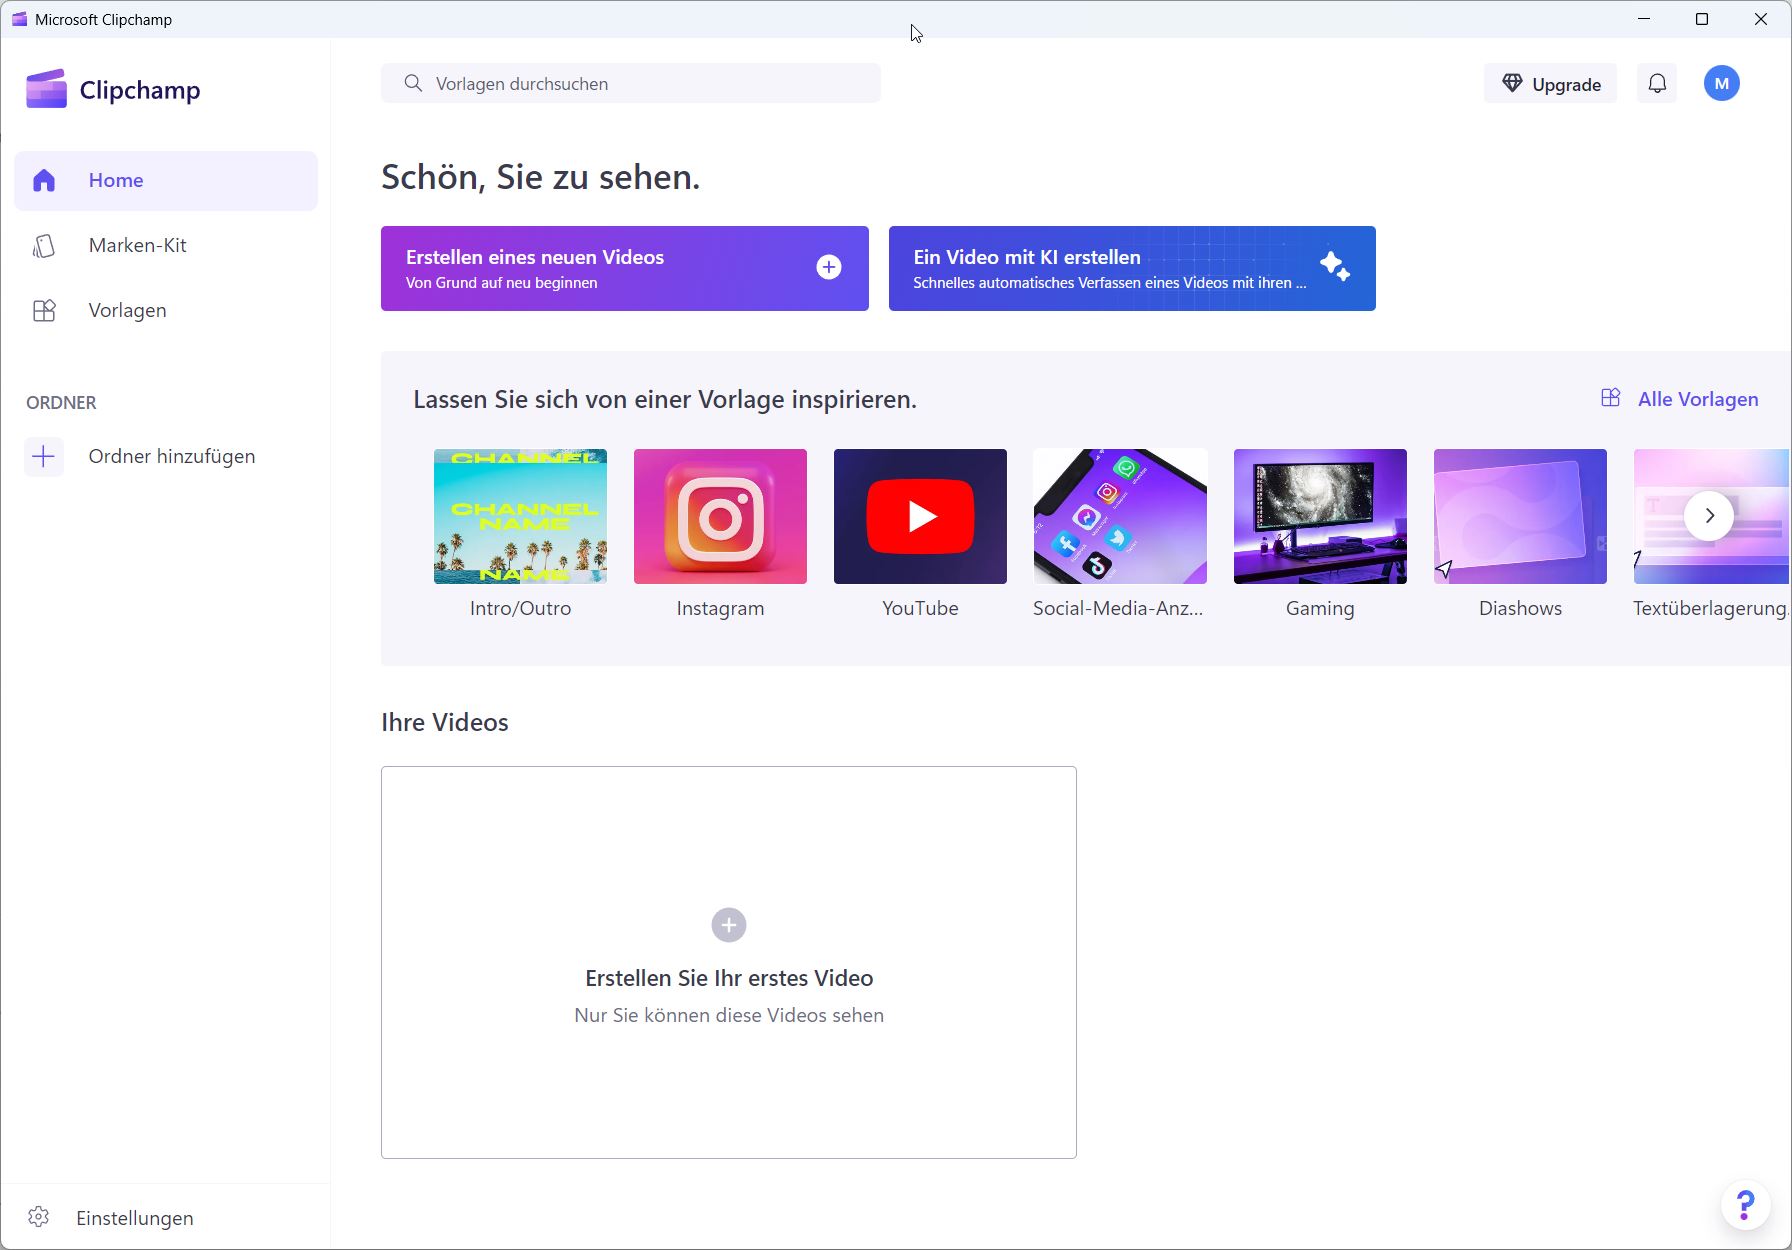The height and width of the screenshot is (1250, 1792).
Task: Click the plus icon in the Ihre Videos card
Action: pos(729,925)
